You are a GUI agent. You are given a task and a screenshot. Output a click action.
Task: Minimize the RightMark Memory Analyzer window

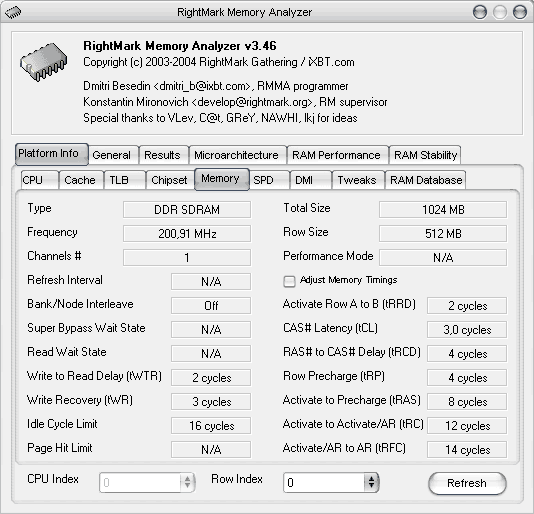(480, 13)
